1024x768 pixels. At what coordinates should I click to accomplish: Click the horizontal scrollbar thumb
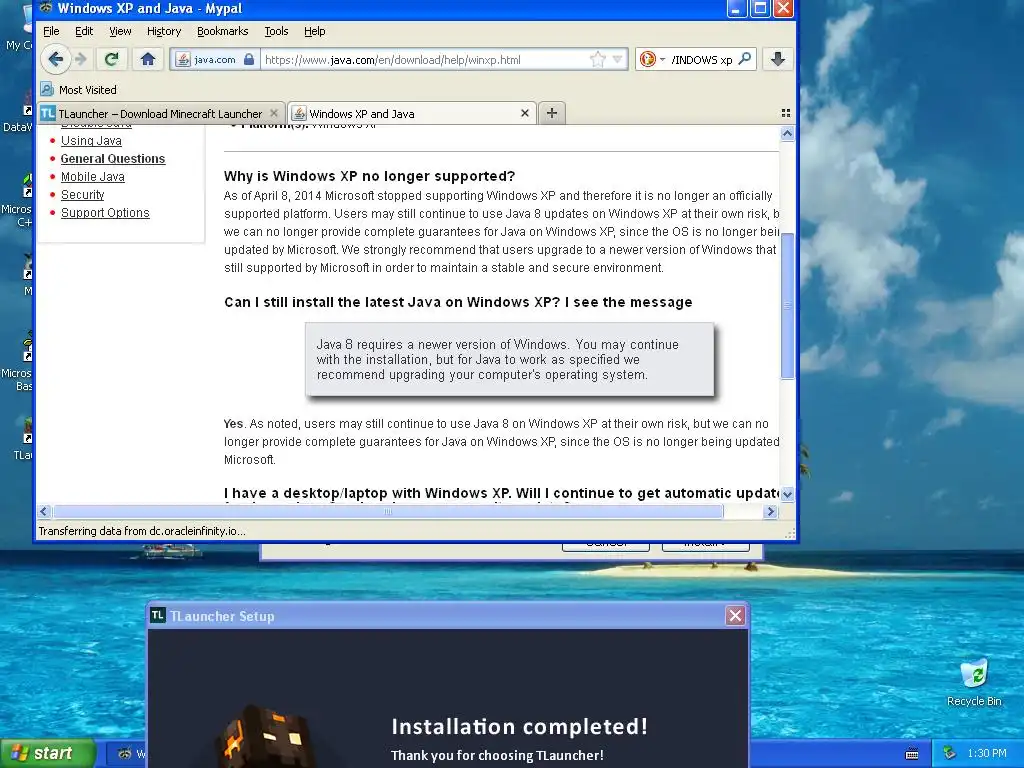coord(388,511)
